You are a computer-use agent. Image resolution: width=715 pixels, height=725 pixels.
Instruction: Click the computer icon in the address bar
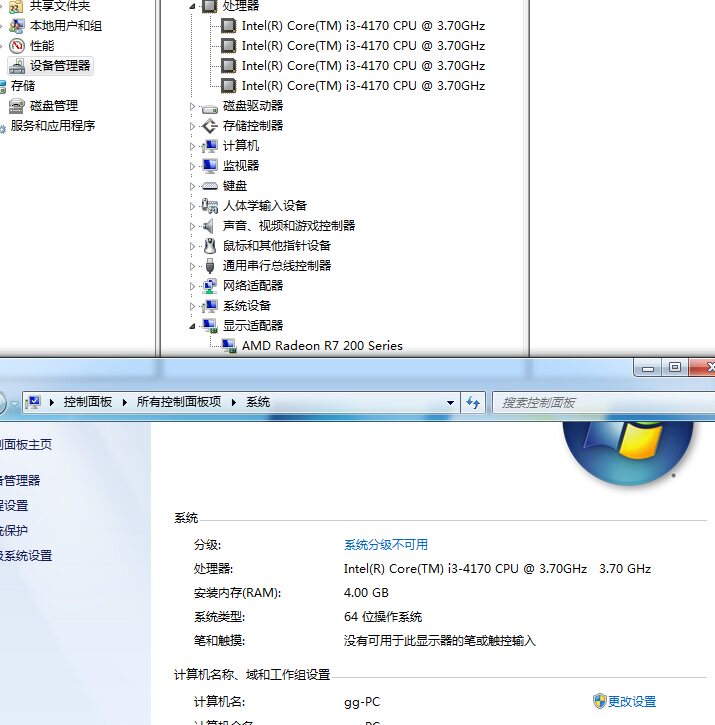click(x=33, y=402)
